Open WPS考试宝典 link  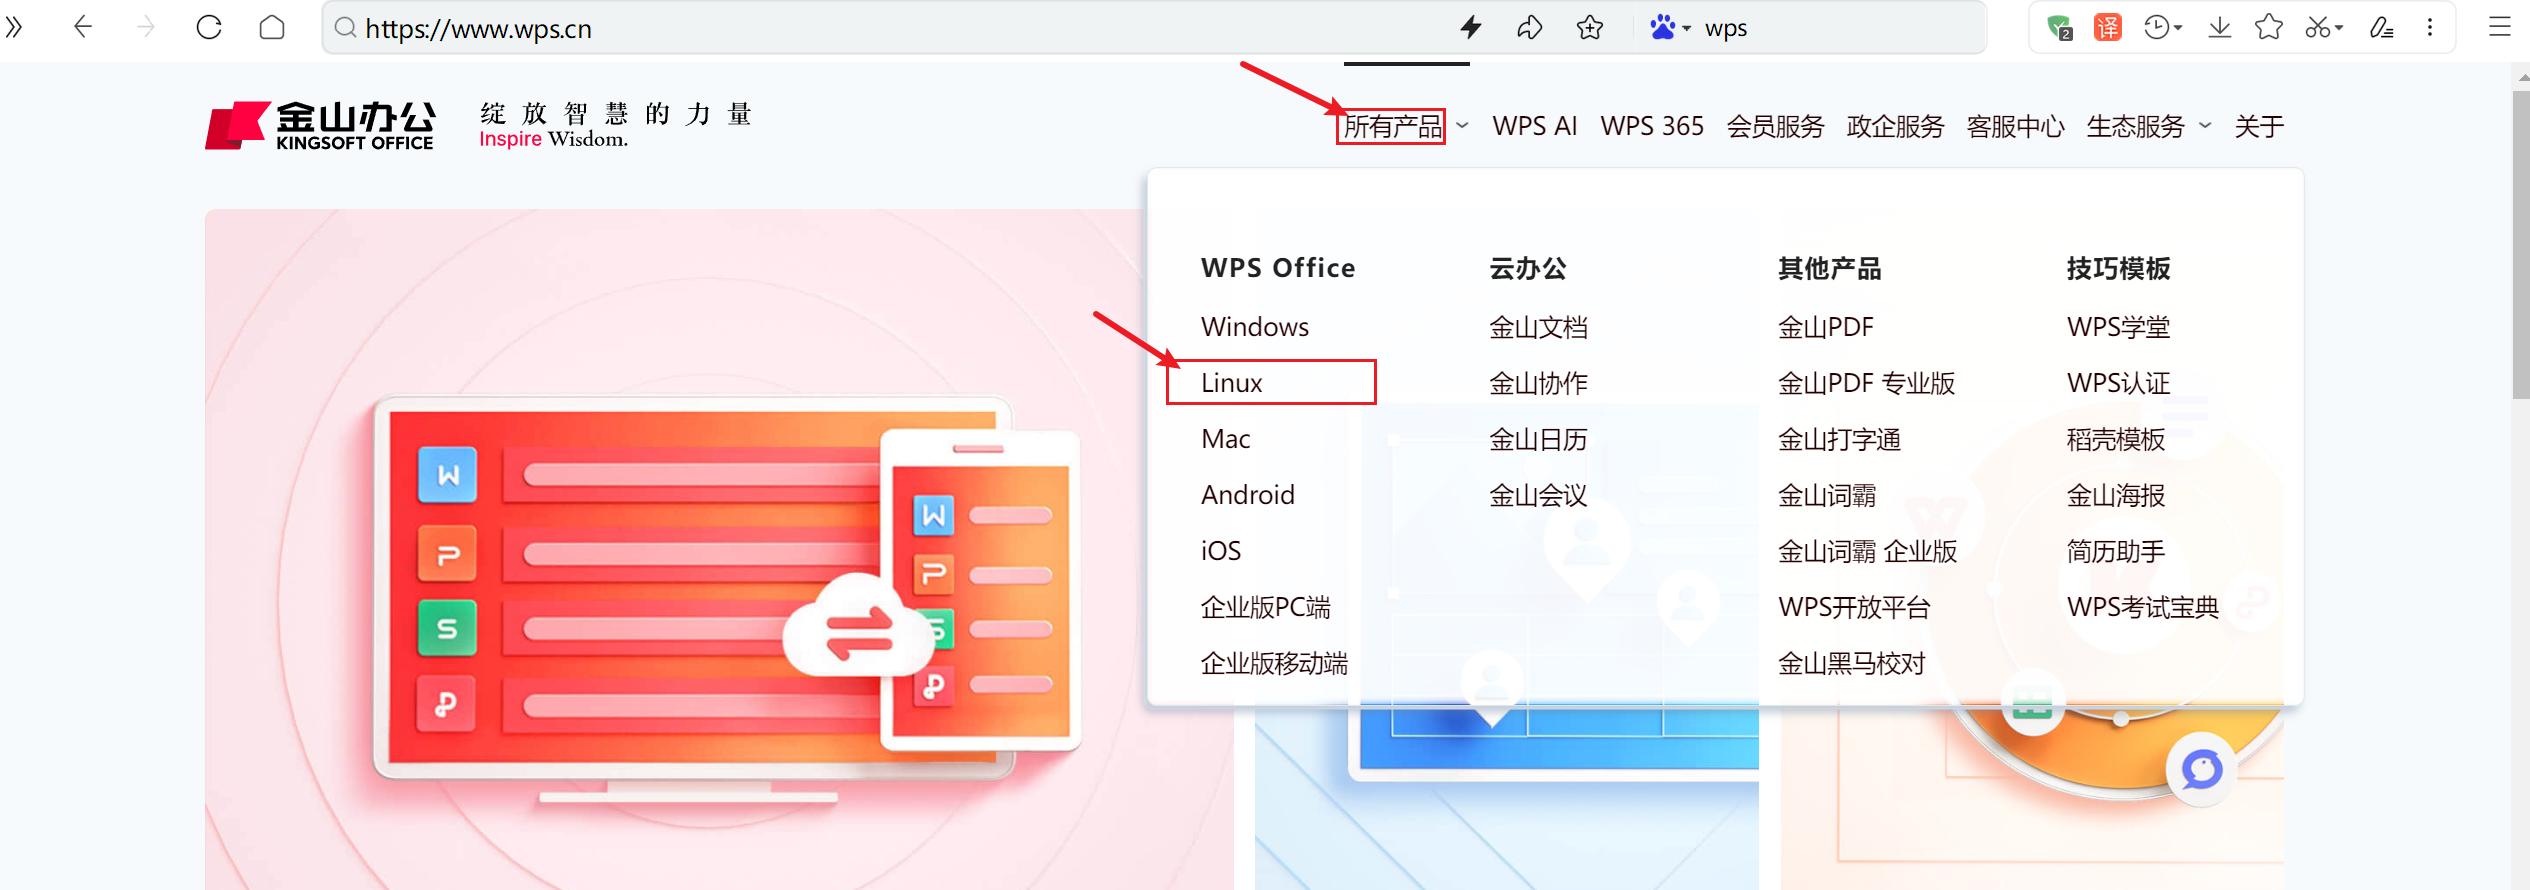tap(2143, 607)
